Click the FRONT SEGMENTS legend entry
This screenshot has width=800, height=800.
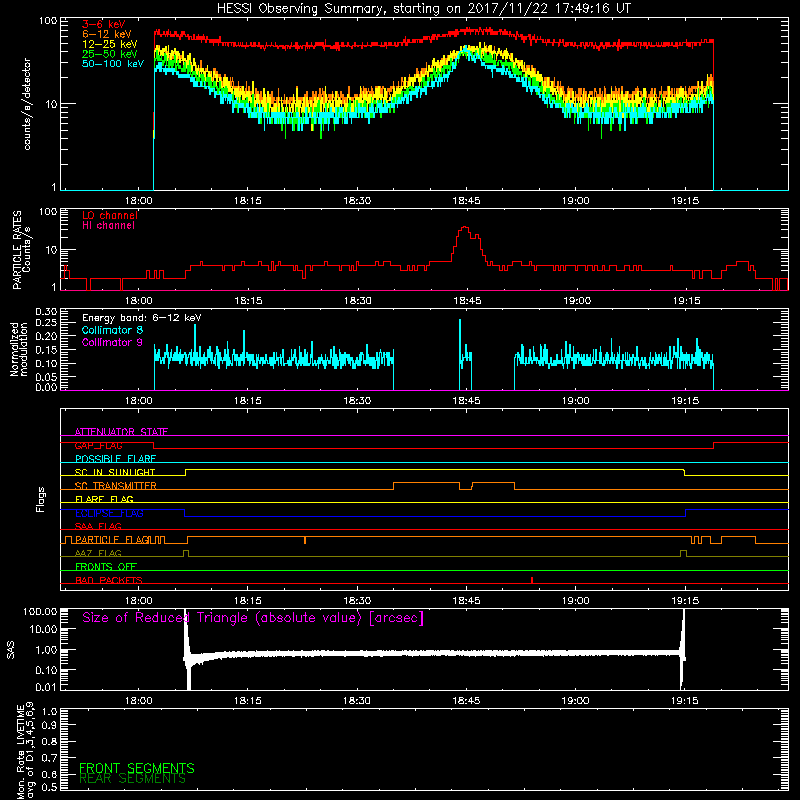tap(137, 768)
